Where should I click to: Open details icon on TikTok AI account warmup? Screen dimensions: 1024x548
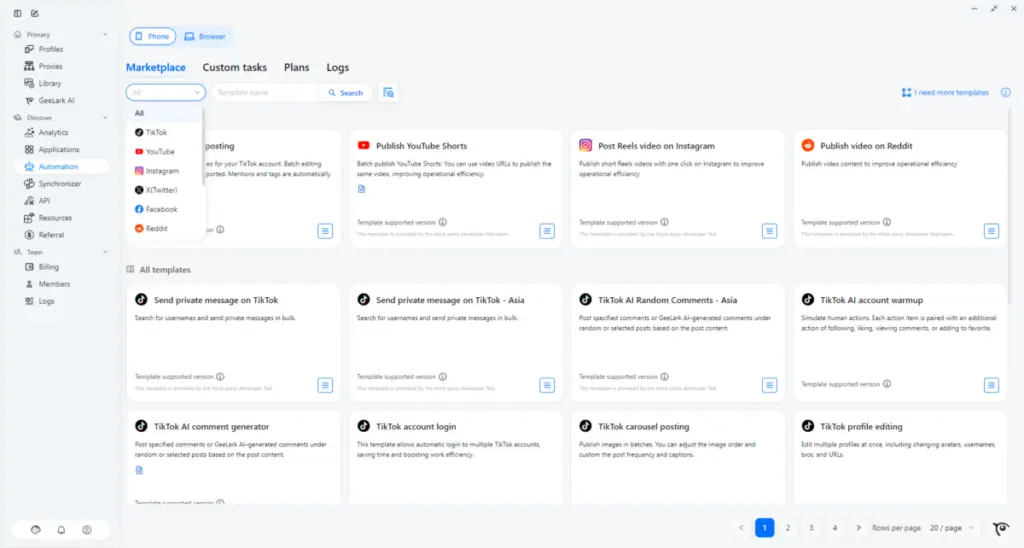(x=991, y=385)
